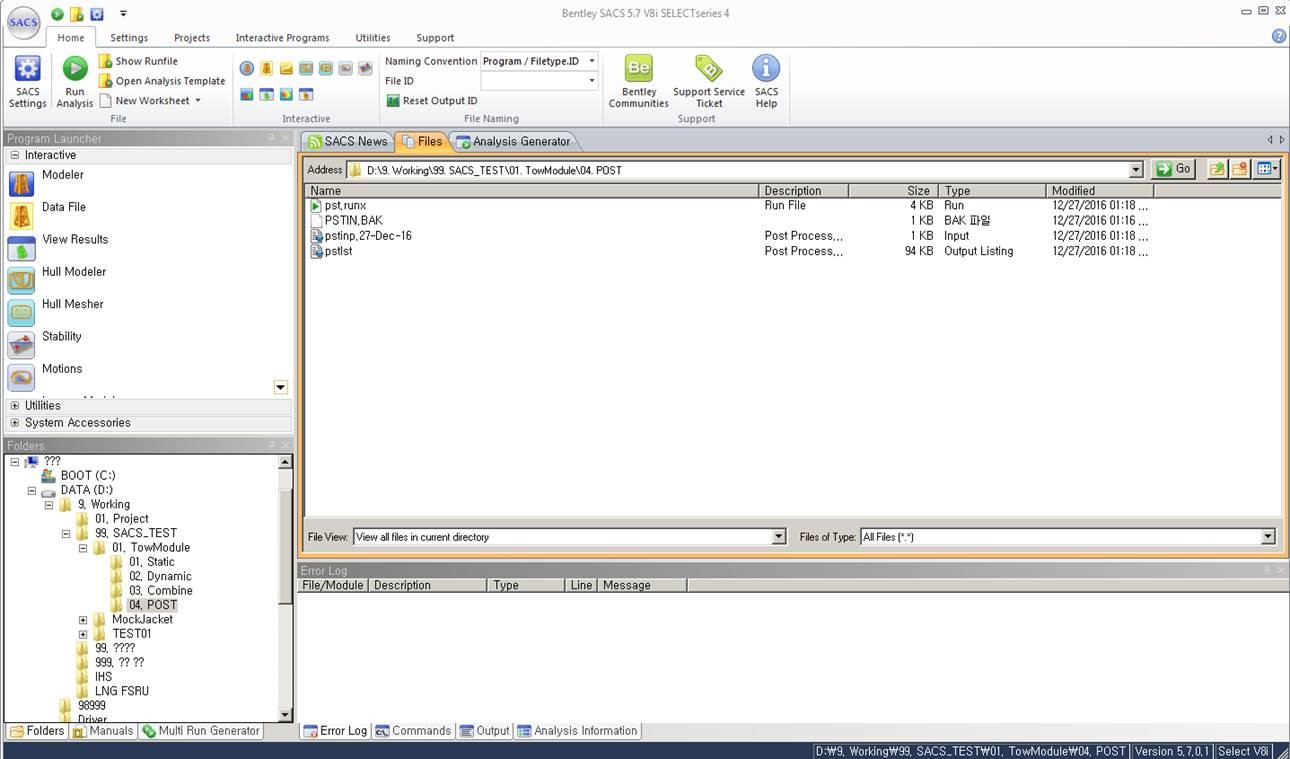Sort files by the Modified column
The height and width of the screenshot is (759, 1290).
click(x=1099, y=190)
